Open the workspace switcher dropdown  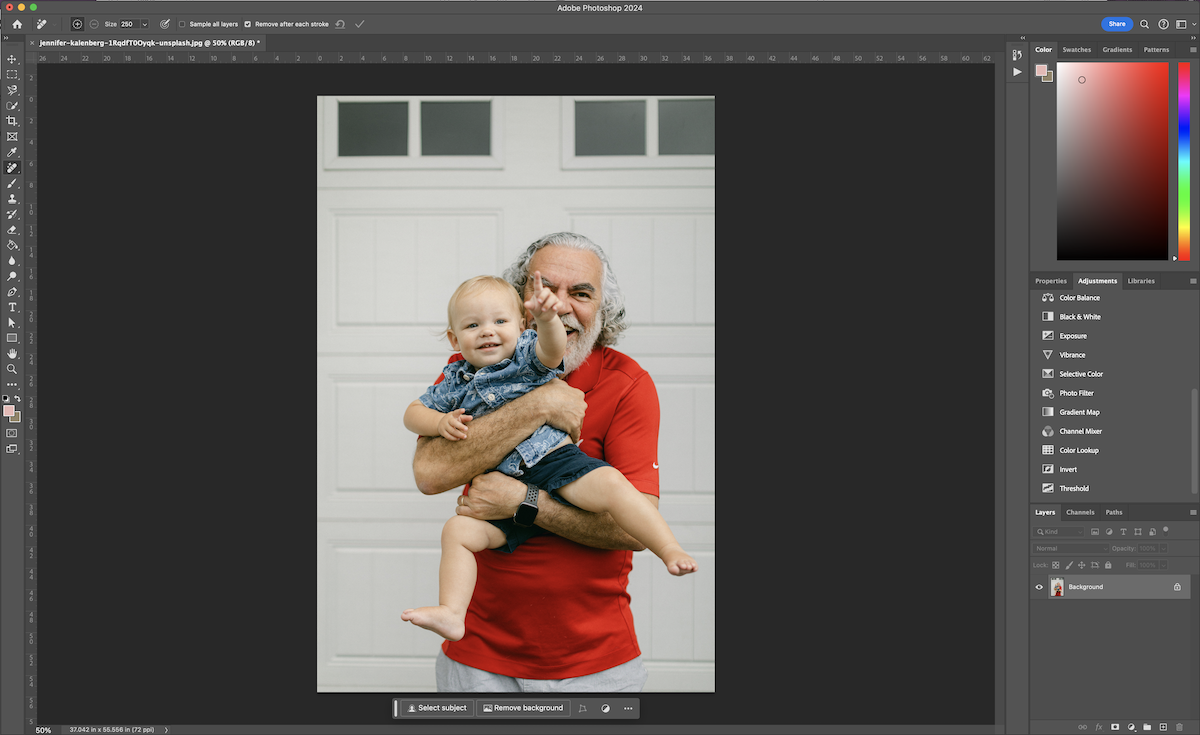(1181, 24)
